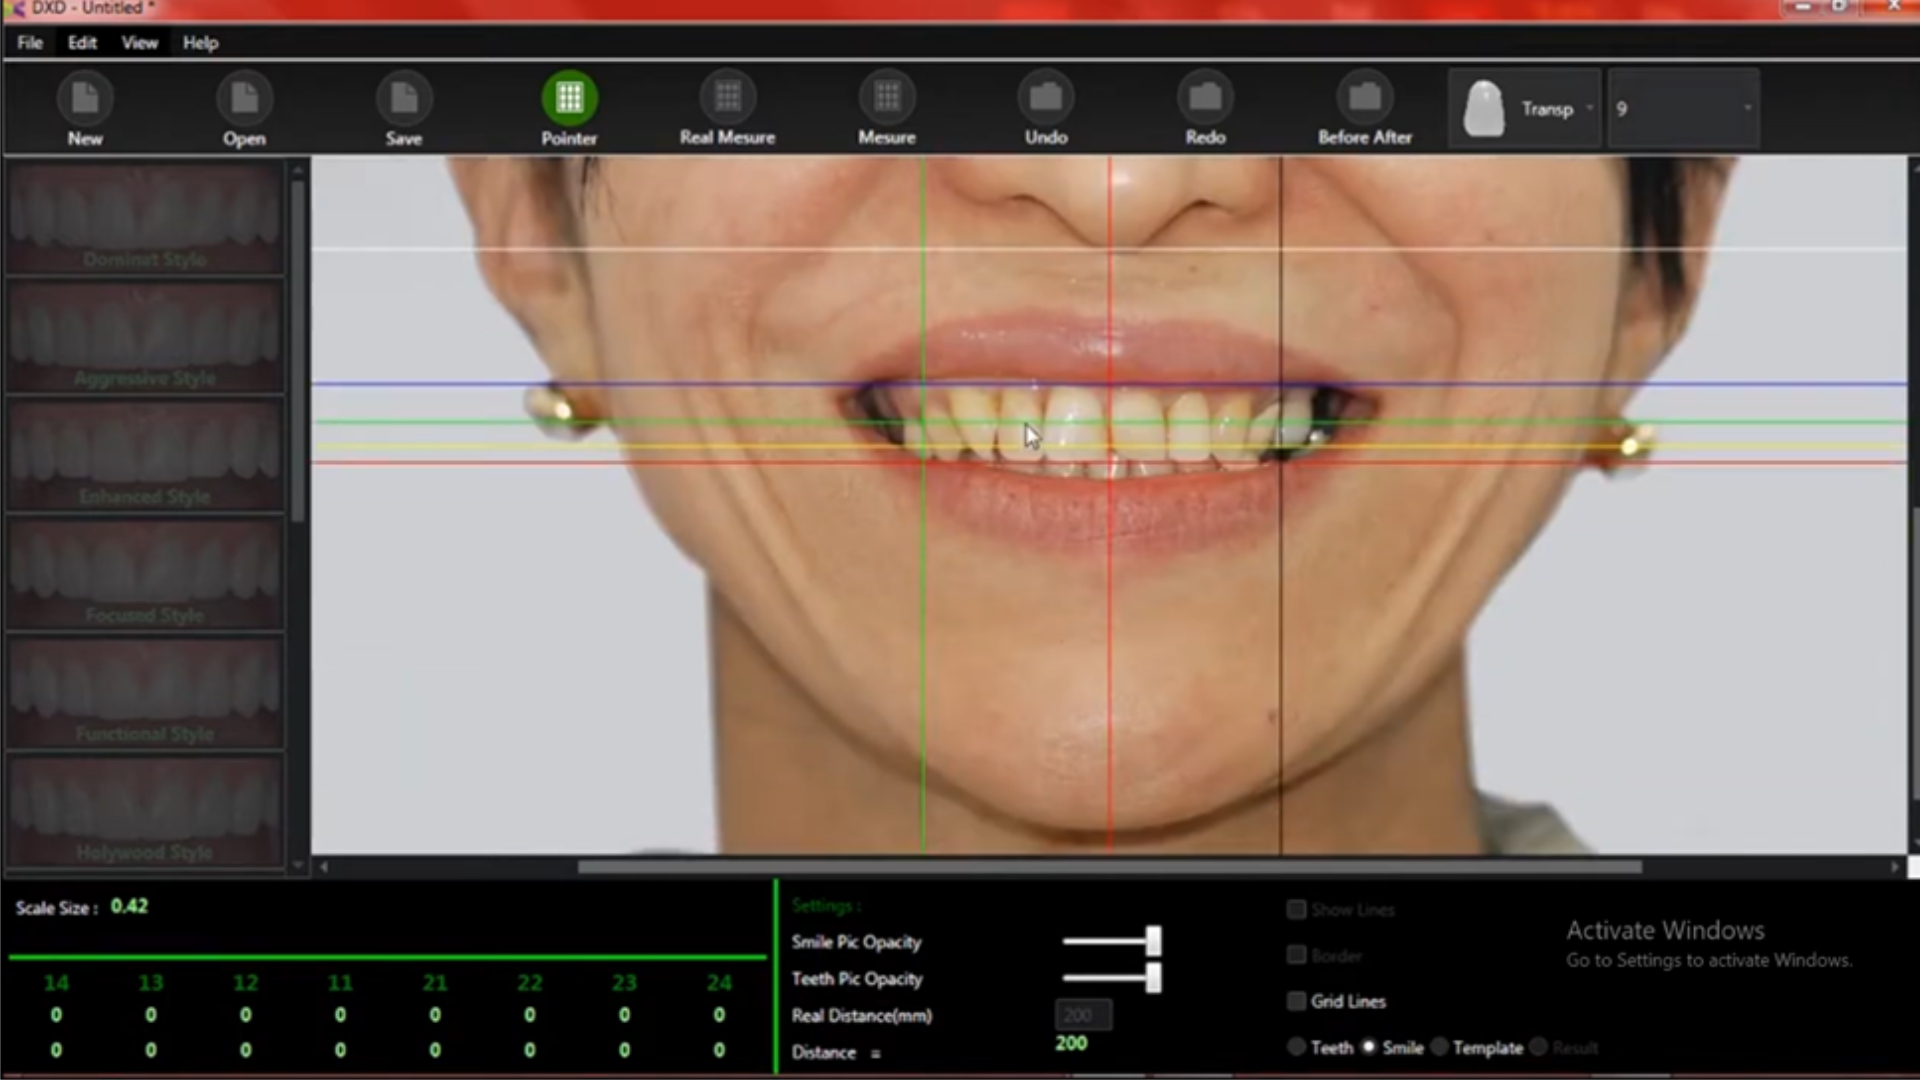Screen dimensions: 1920x1080
Task: Open the File menu
Action: (x=30, y=43)
